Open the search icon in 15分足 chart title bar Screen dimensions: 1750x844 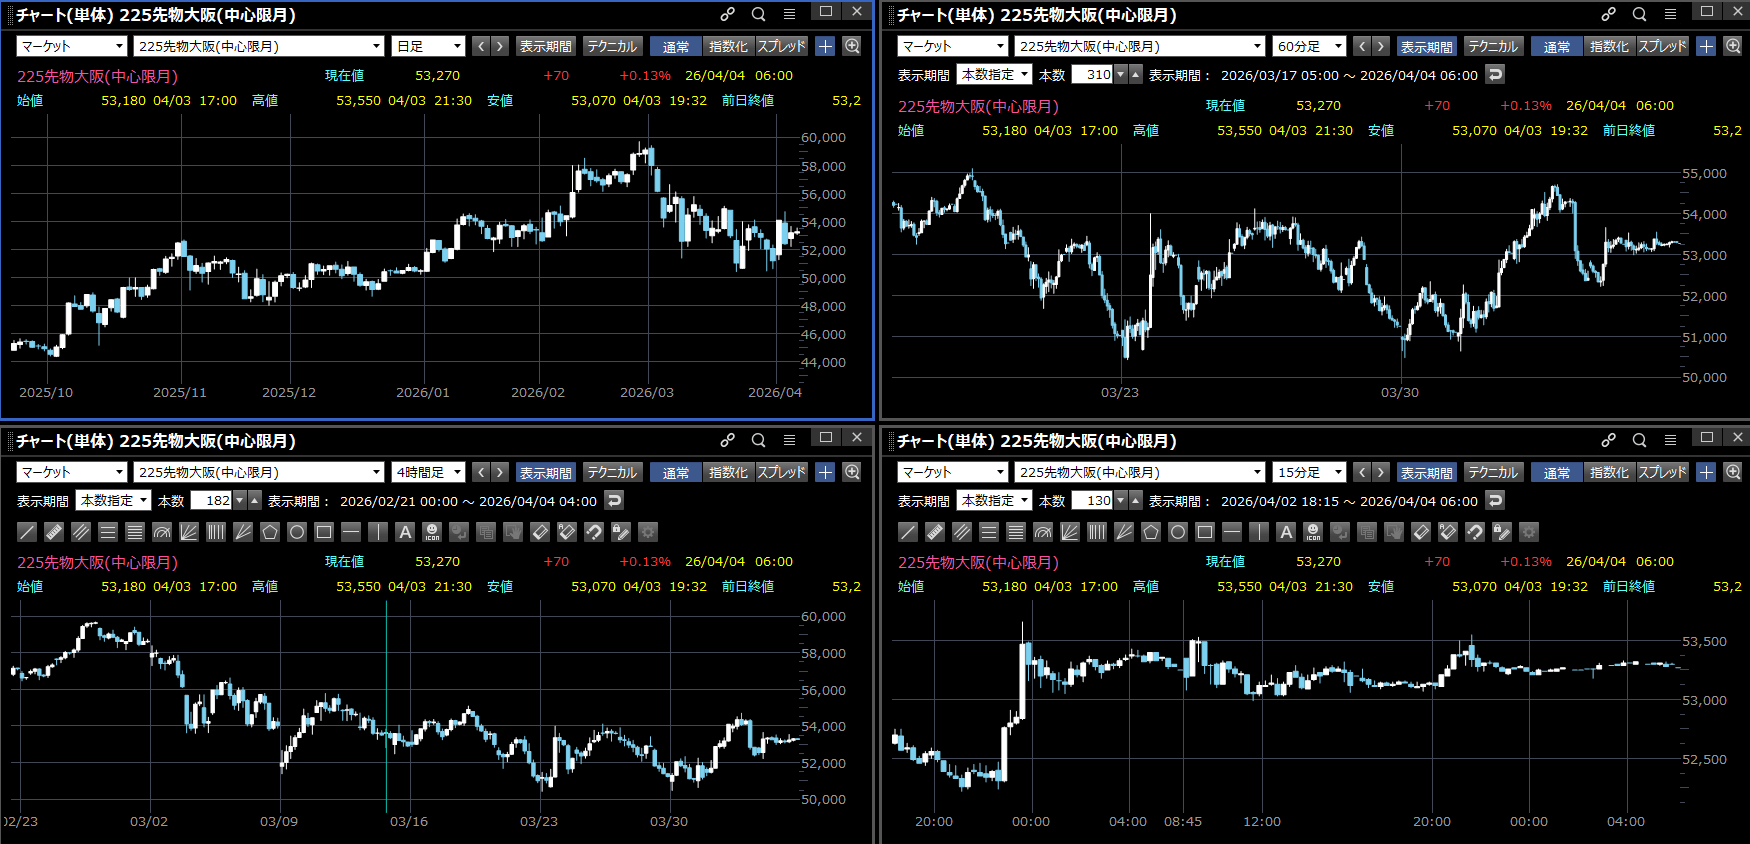(x=1639, y=440)
